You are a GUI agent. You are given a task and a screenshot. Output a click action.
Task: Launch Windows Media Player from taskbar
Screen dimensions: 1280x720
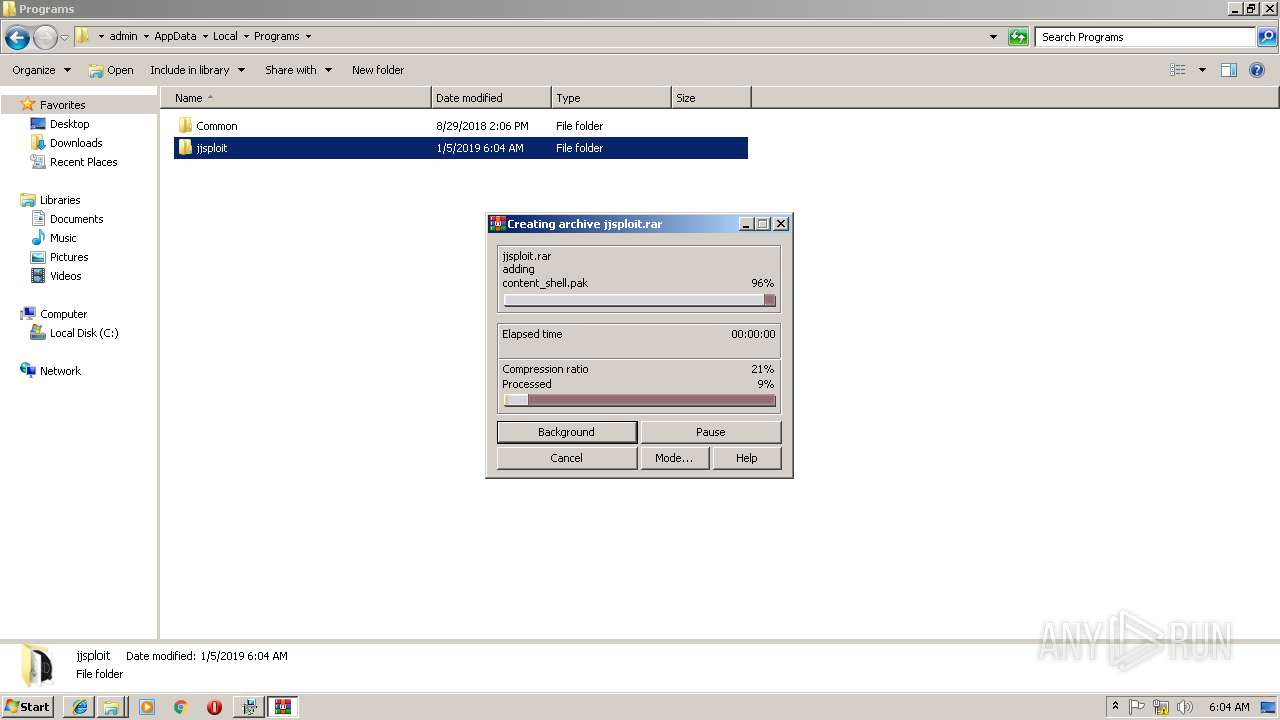click(x=147, y=707)
